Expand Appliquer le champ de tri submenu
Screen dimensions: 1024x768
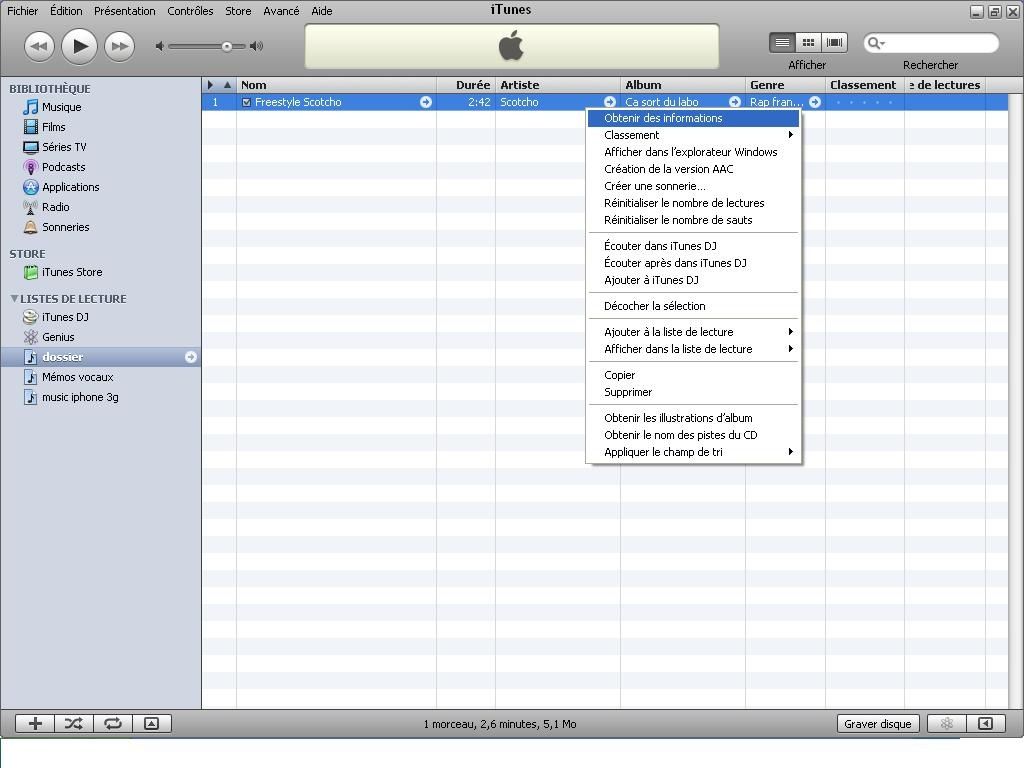pos(693,452)
